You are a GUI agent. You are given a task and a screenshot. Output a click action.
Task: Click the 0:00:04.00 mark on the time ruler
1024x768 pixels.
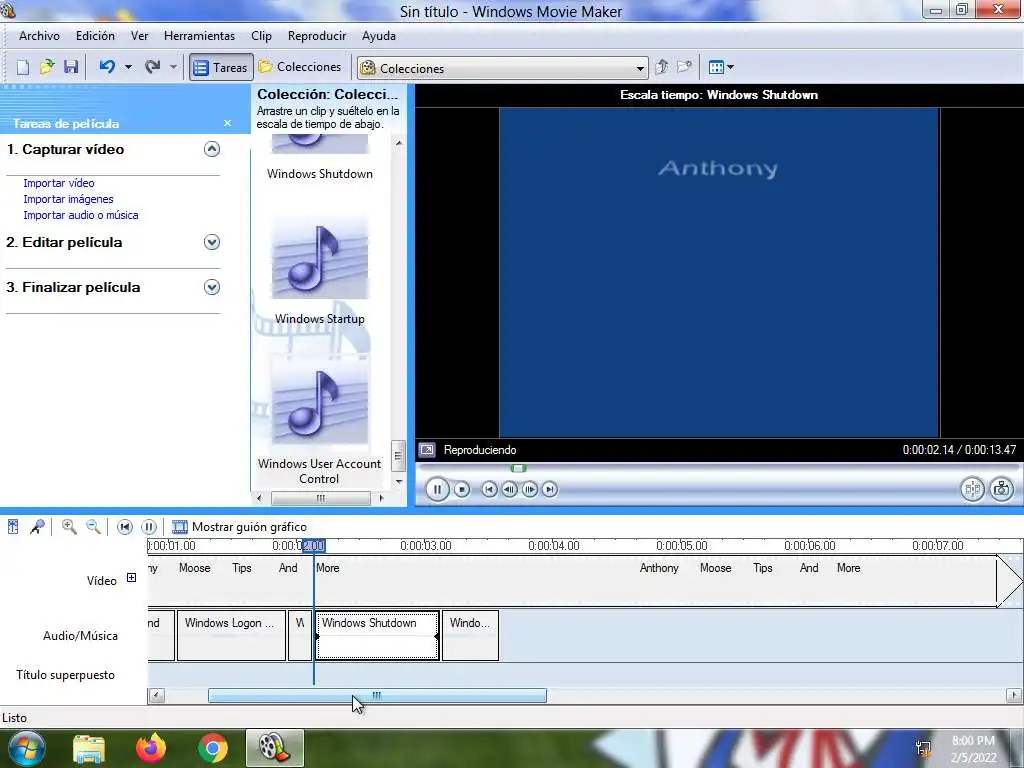click(x=554, y=546)
